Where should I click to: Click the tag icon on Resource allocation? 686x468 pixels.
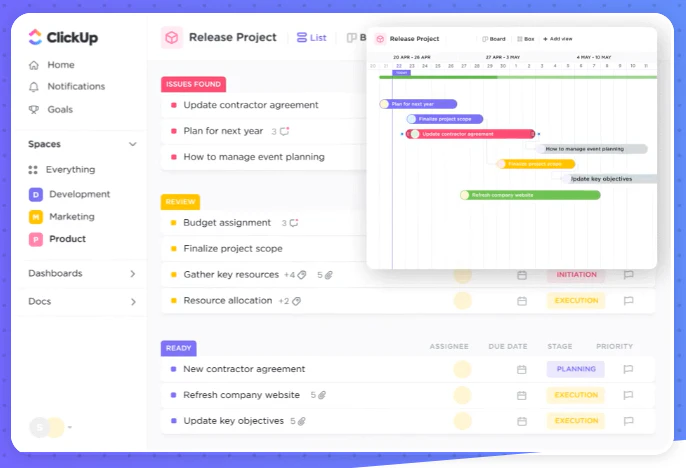296,301
